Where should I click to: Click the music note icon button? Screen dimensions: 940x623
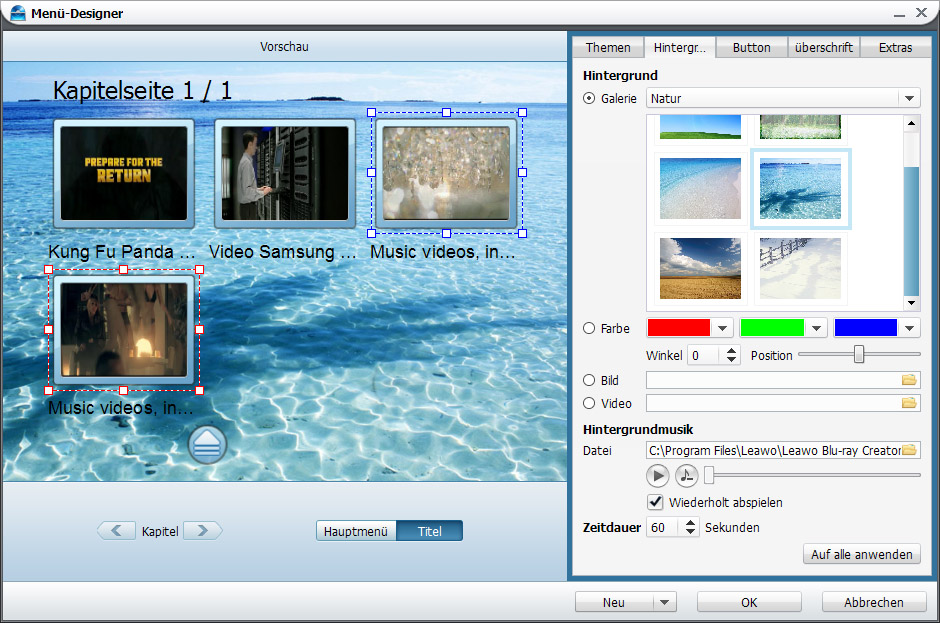coord(687,476)
